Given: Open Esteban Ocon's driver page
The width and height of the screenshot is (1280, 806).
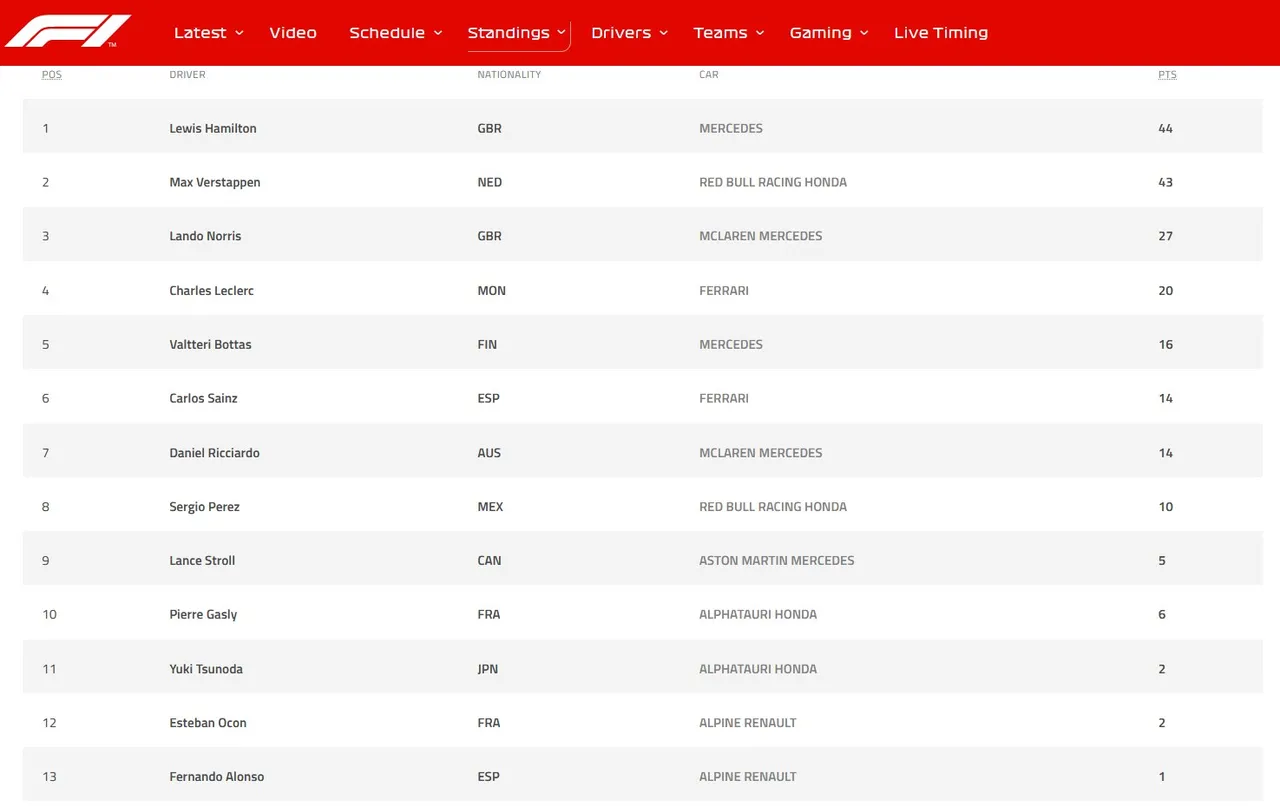Looking at the screenshot, I should pyautogui.click(x=208, y=722).
